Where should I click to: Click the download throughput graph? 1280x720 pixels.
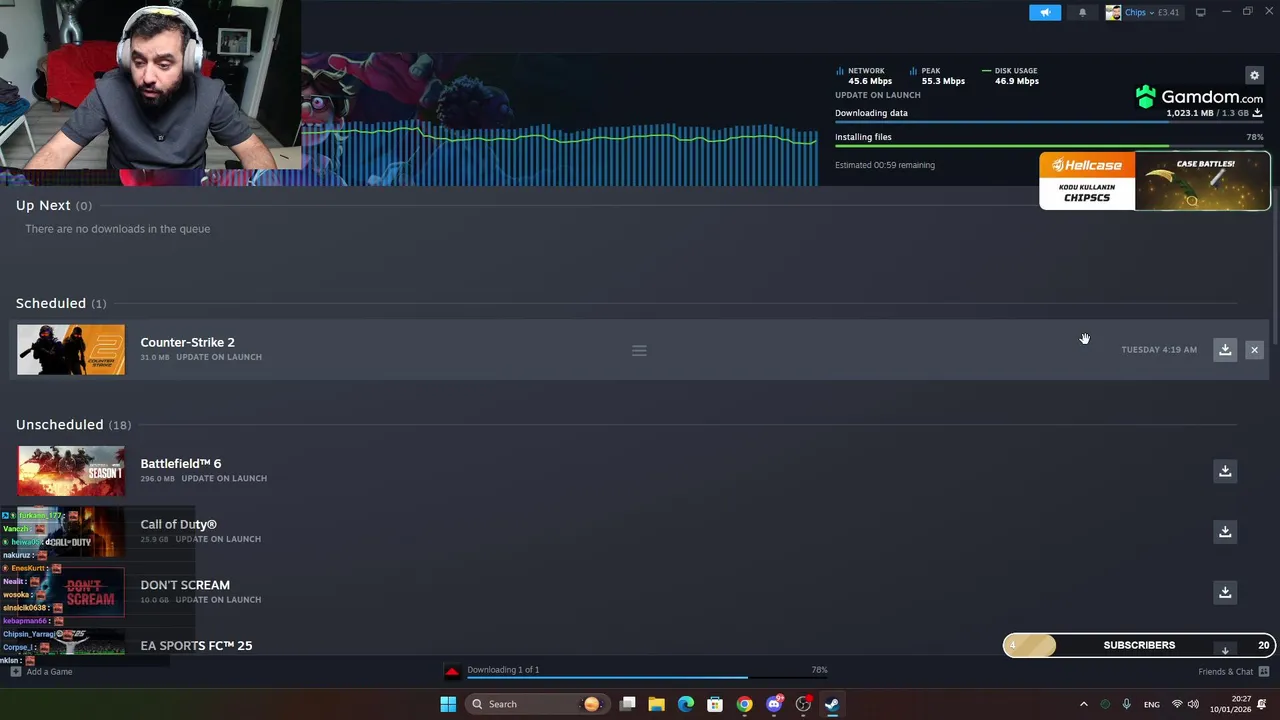[x=560, y=152]
